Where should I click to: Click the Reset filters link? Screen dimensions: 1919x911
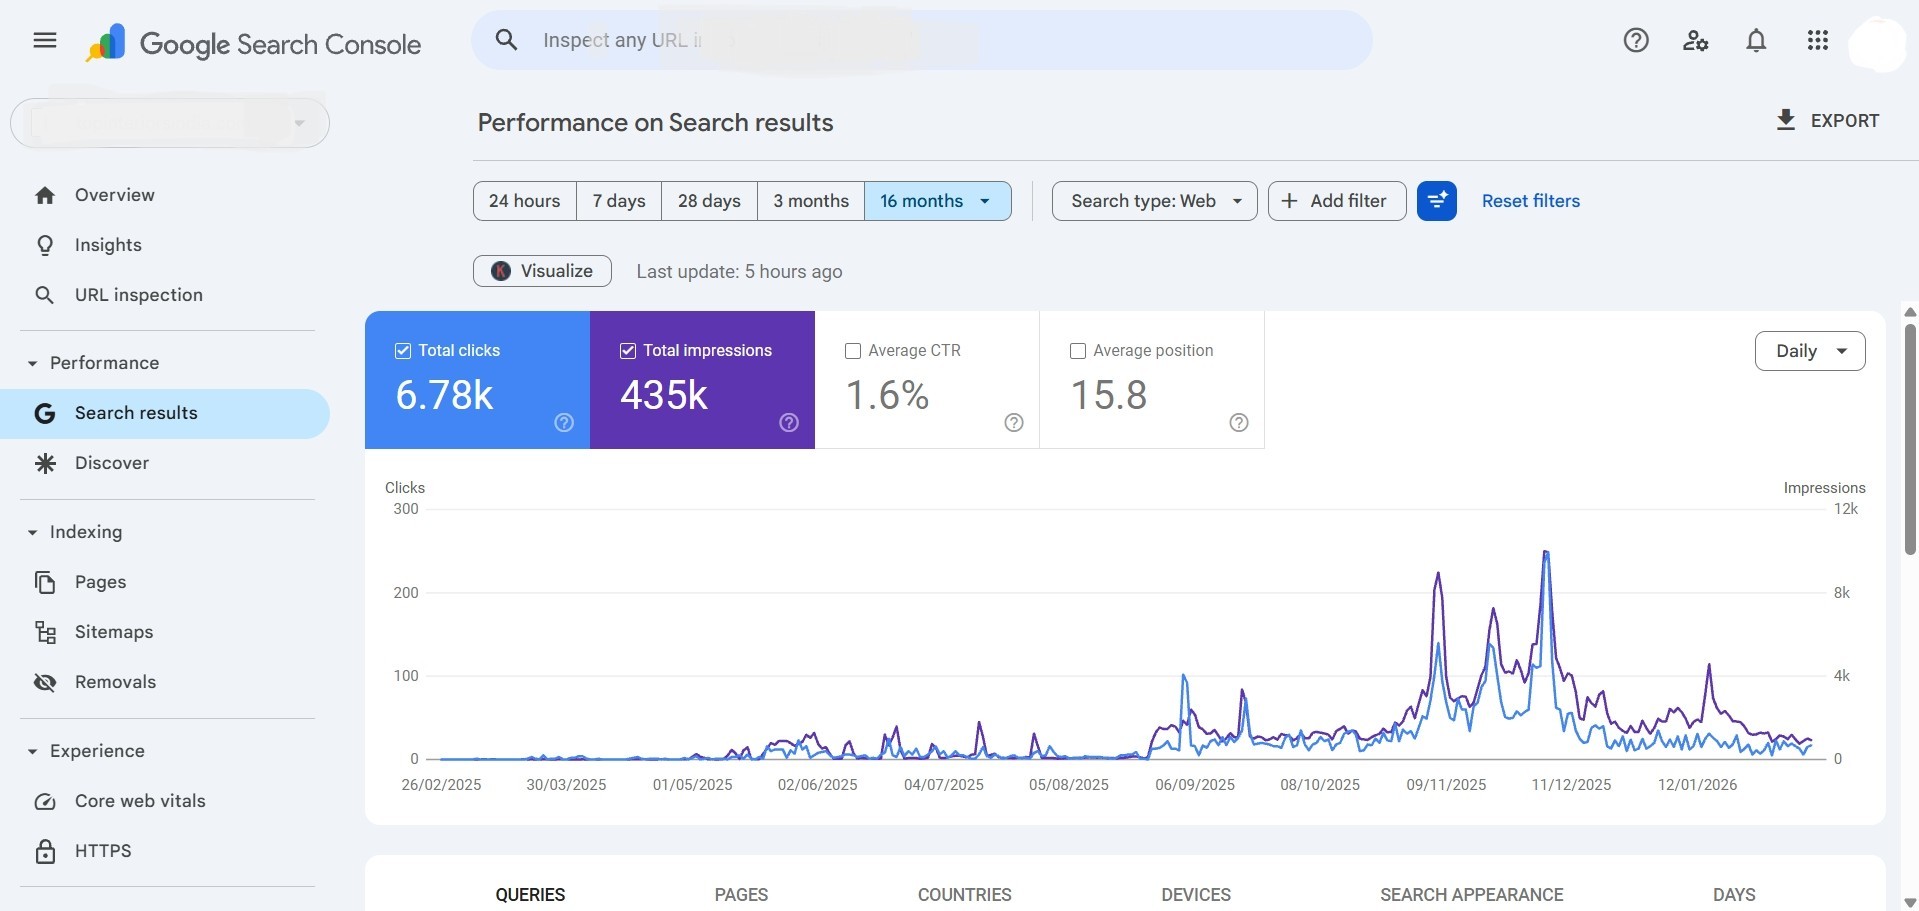coord(1531,200)
